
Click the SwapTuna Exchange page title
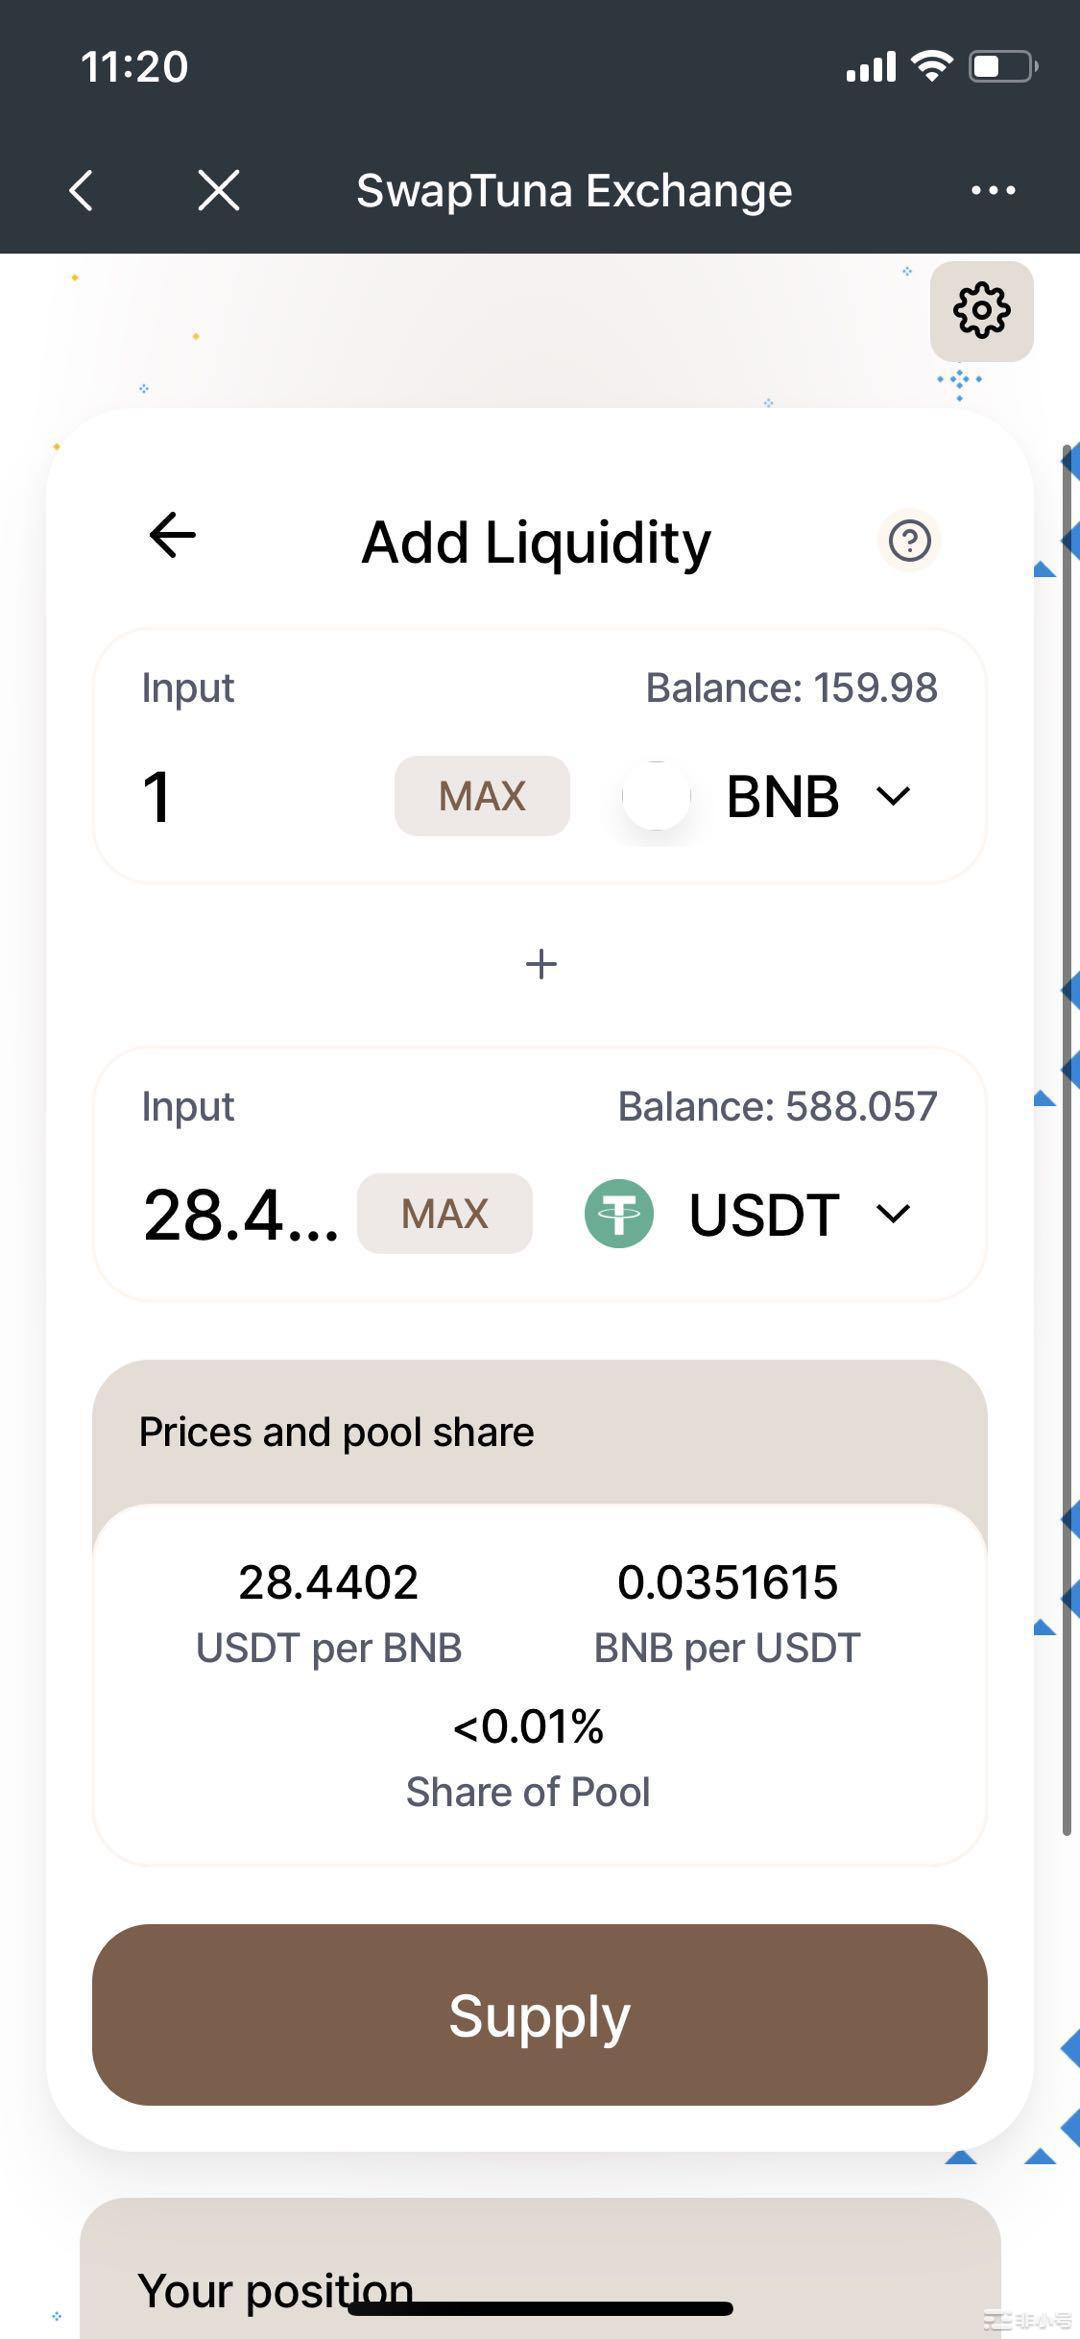pos(574,190)
